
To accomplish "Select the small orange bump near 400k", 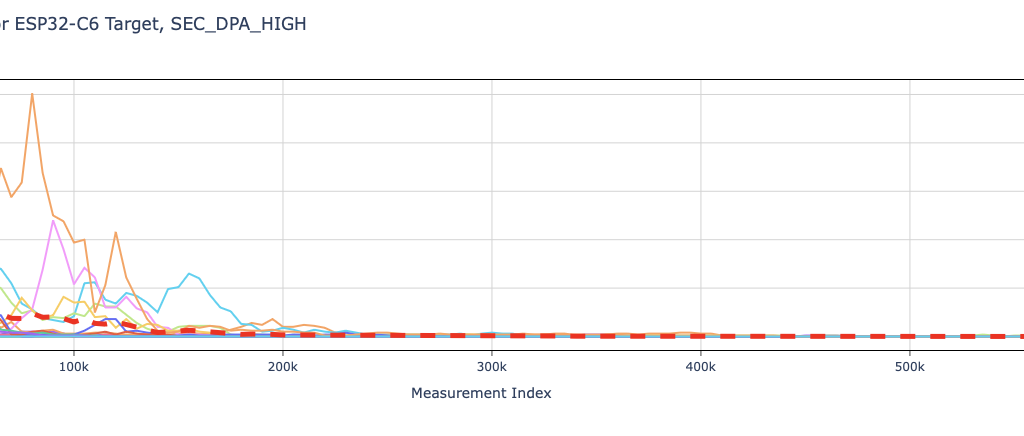I will (x=688, y=333).
